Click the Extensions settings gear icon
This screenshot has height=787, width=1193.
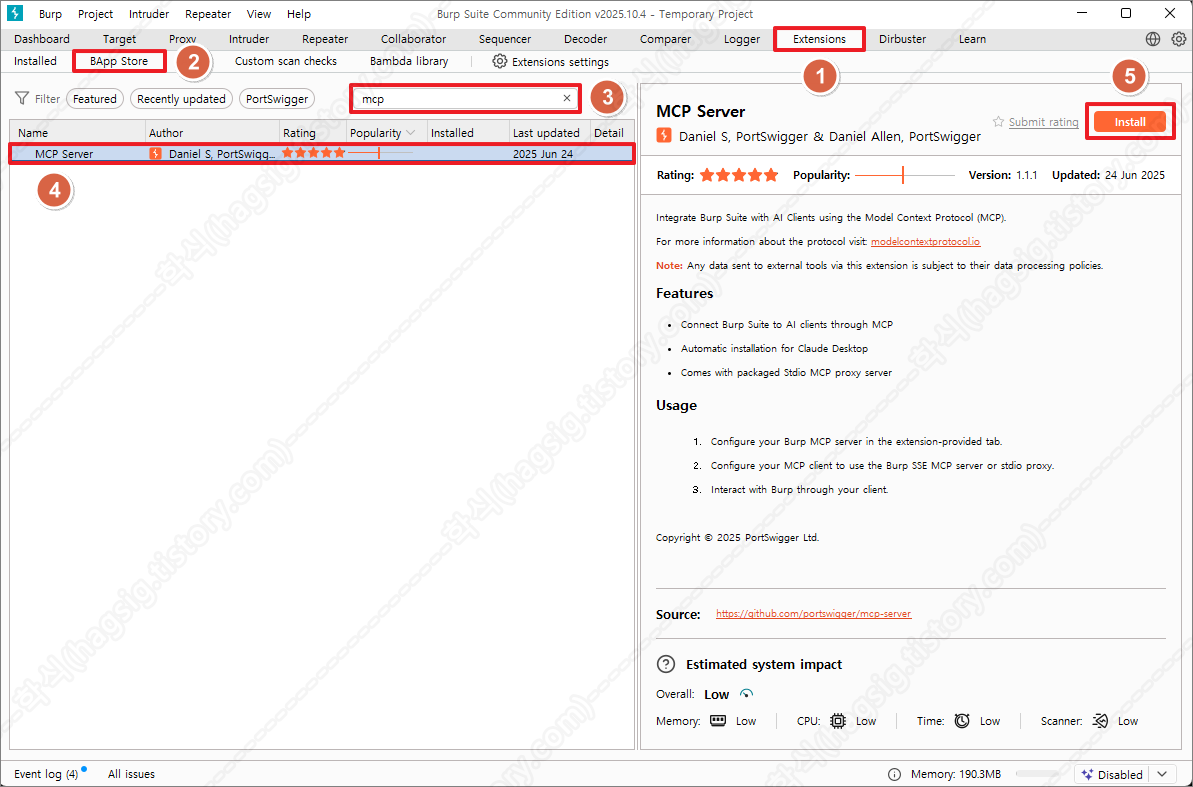pyautogui.click(x=499, y=61)
